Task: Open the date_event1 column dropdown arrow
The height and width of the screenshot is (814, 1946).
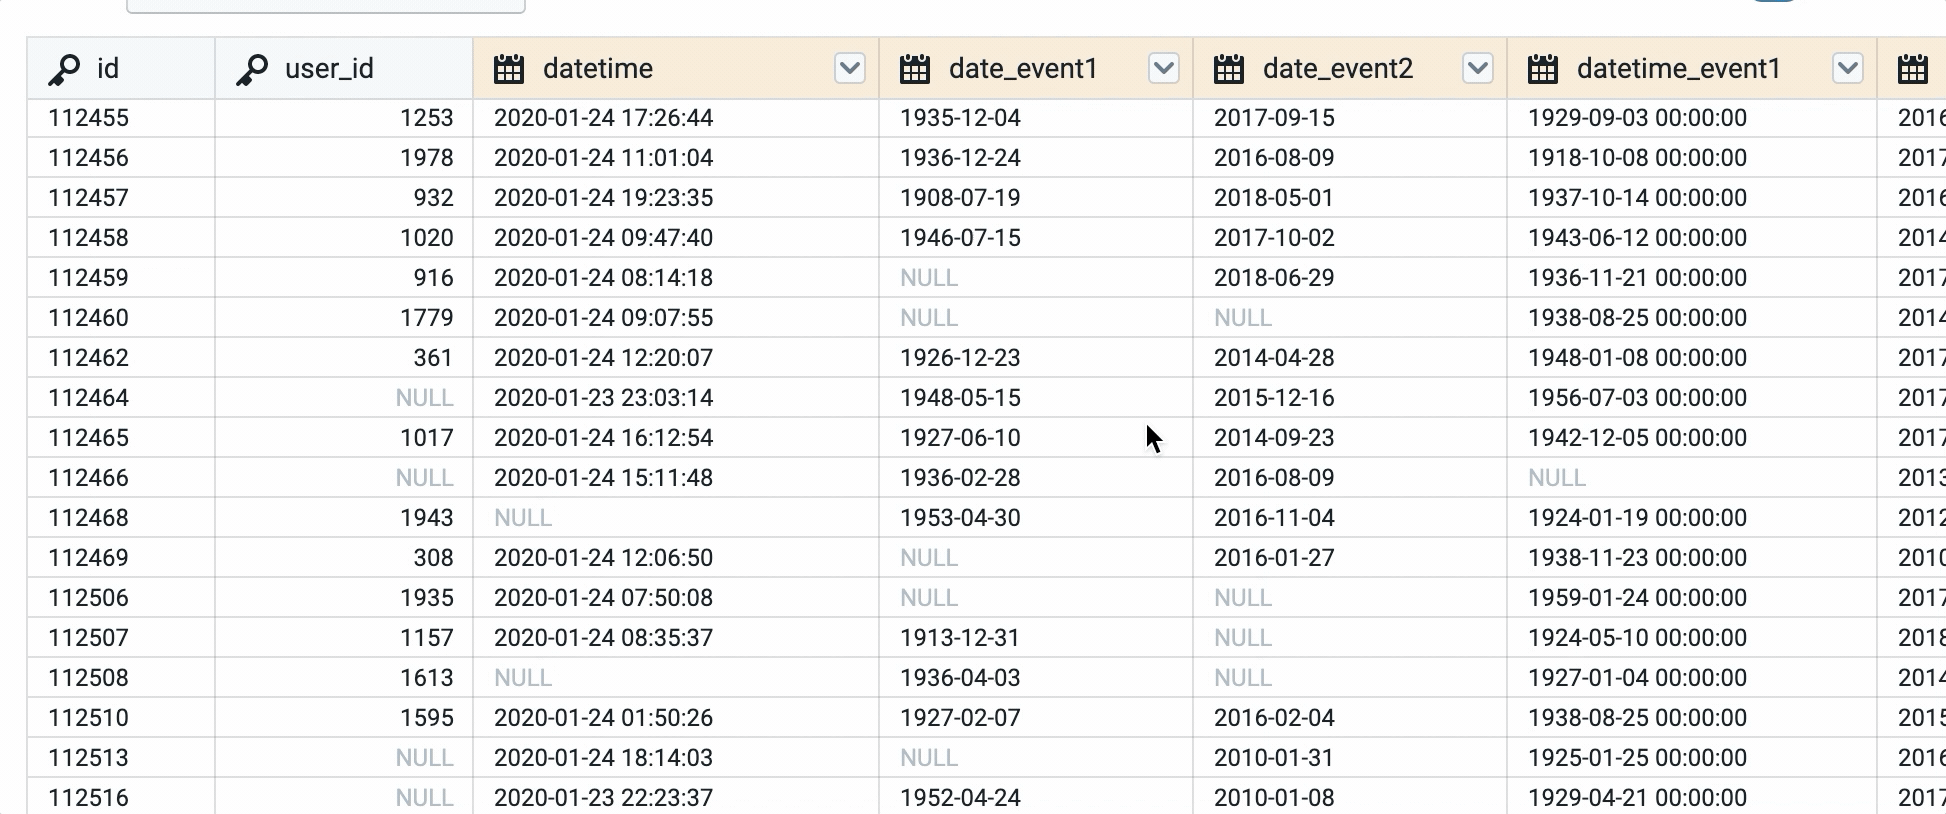Action: (1164, 68)
